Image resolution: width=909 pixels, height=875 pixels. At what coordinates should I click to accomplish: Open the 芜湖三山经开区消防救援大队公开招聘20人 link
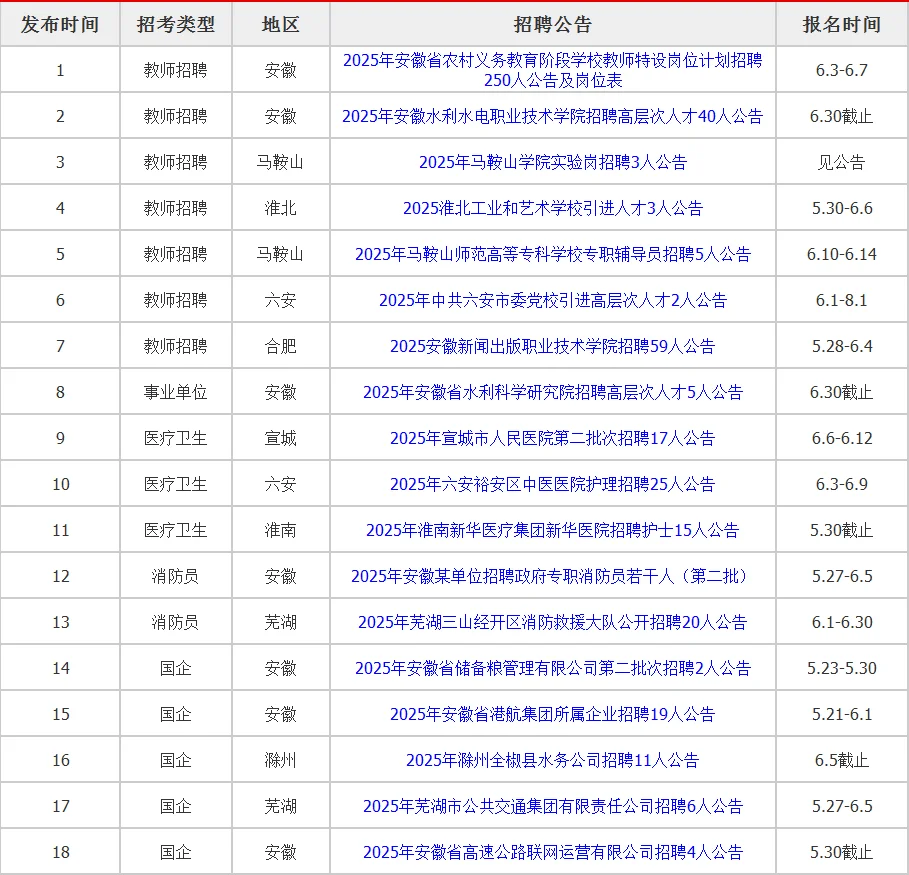pyautogui.click(x=552, y=622)
